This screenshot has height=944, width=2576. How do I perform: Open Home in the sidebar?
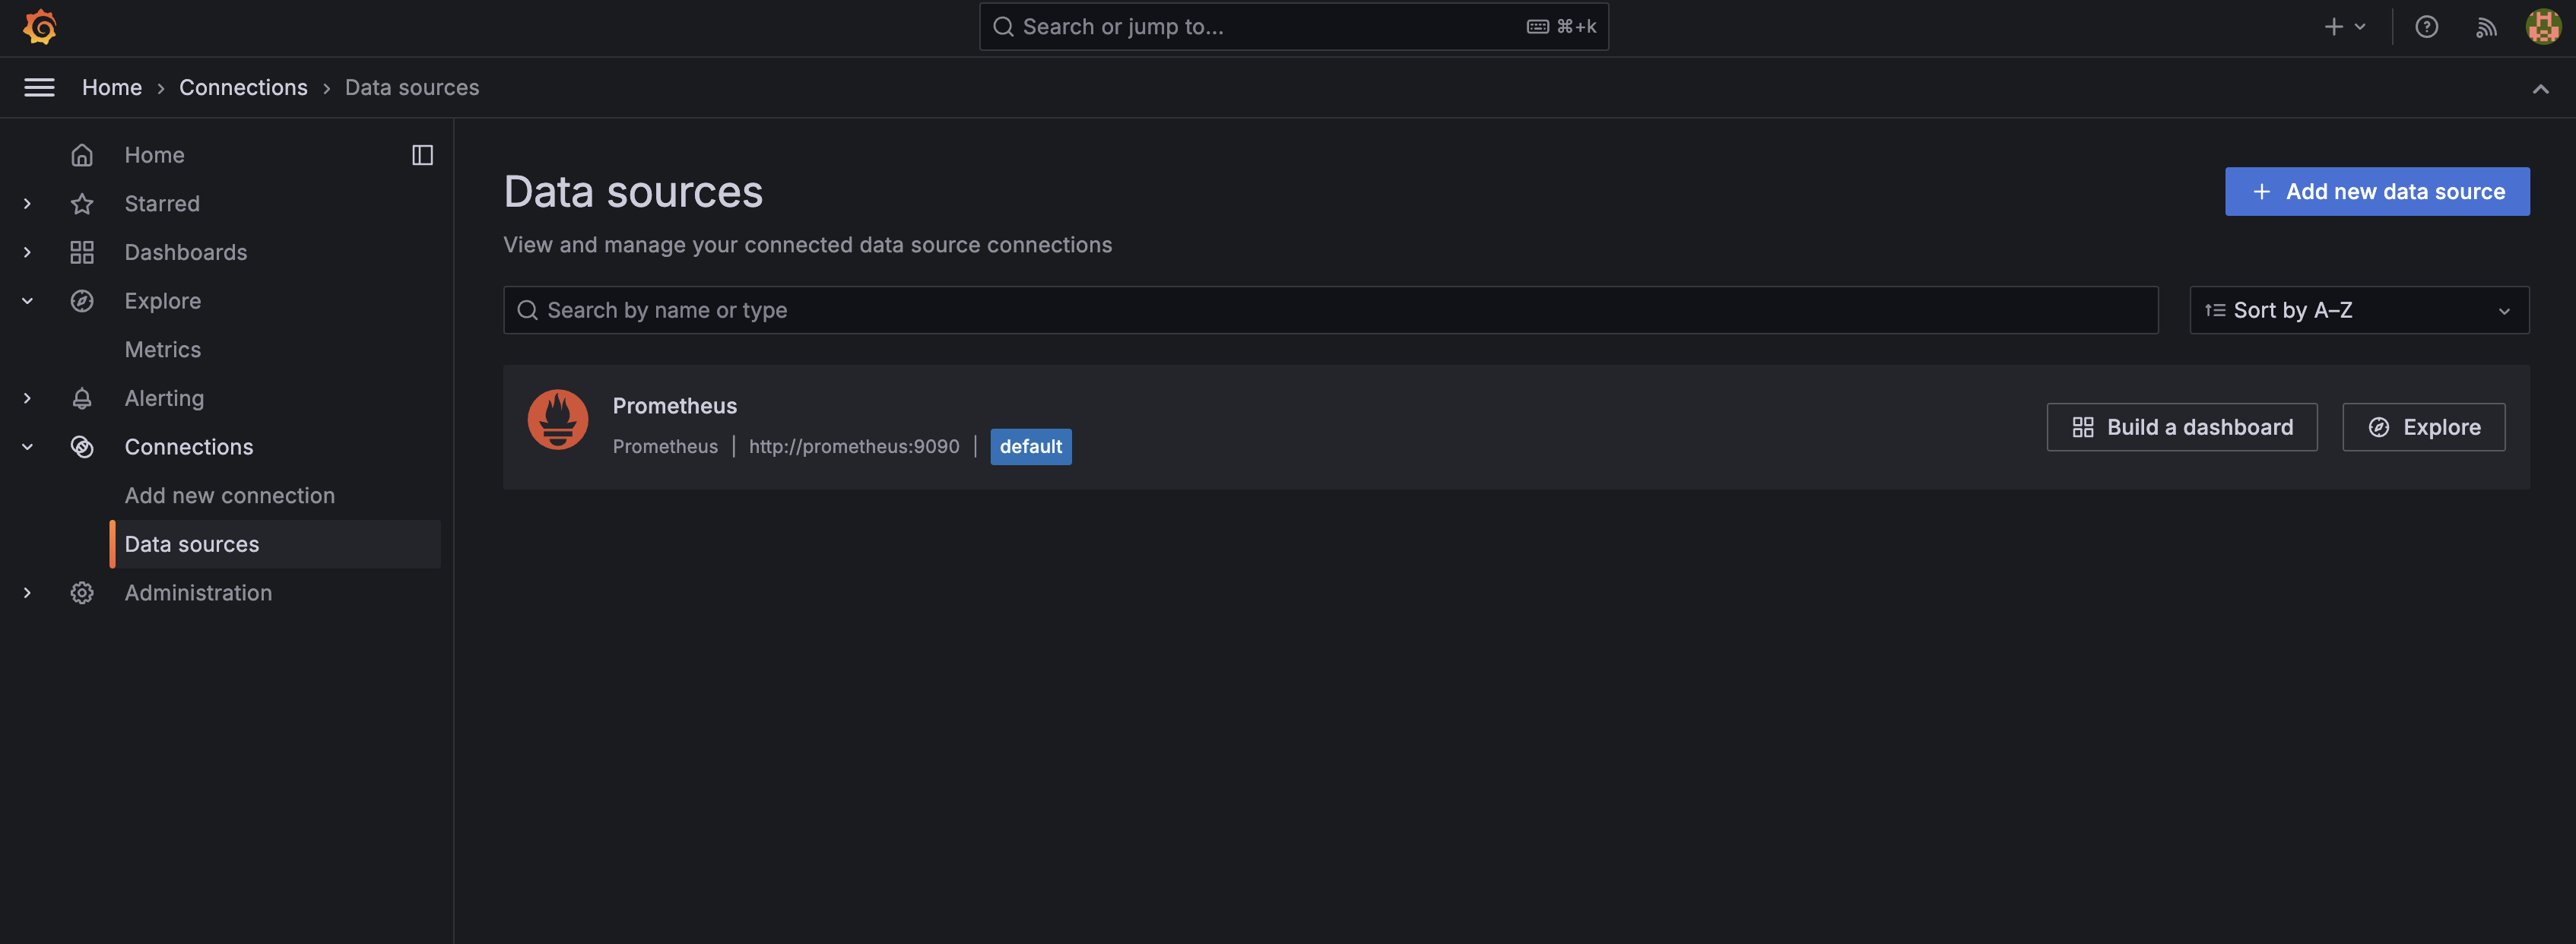[154, 155]
